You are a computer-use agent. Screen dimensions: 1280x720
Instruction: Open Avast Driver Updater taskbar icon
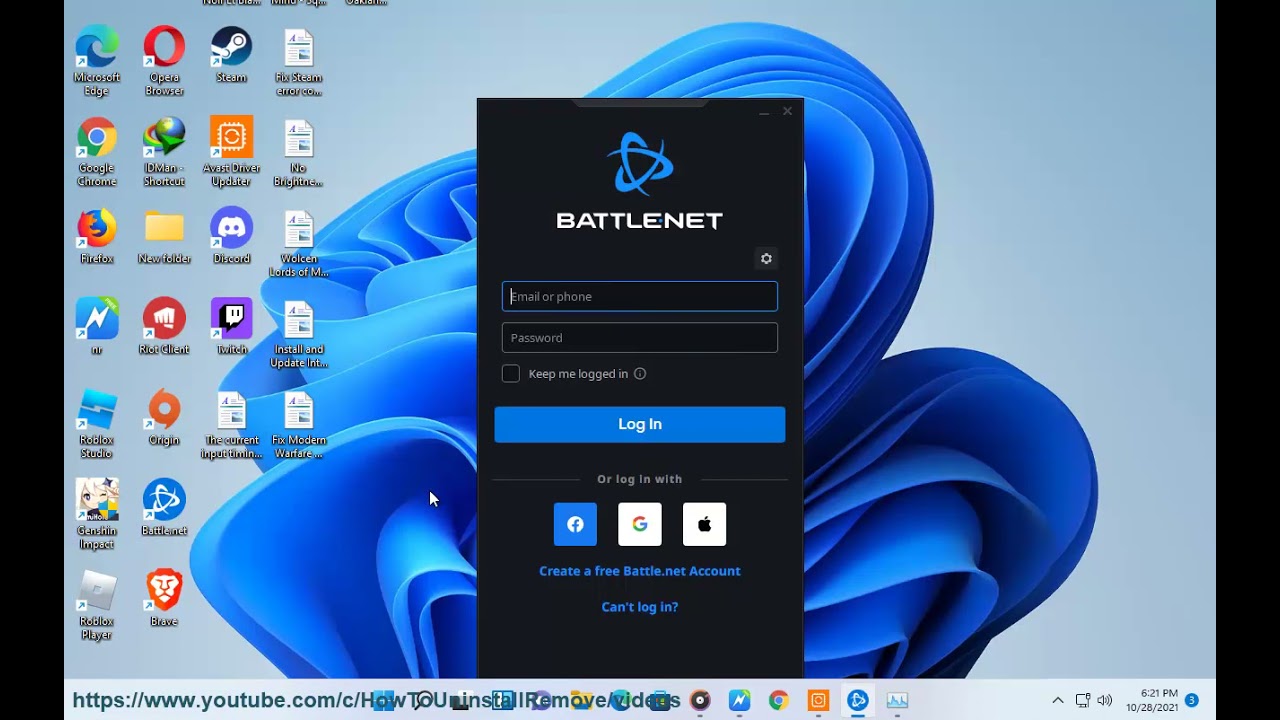[818, 701]
